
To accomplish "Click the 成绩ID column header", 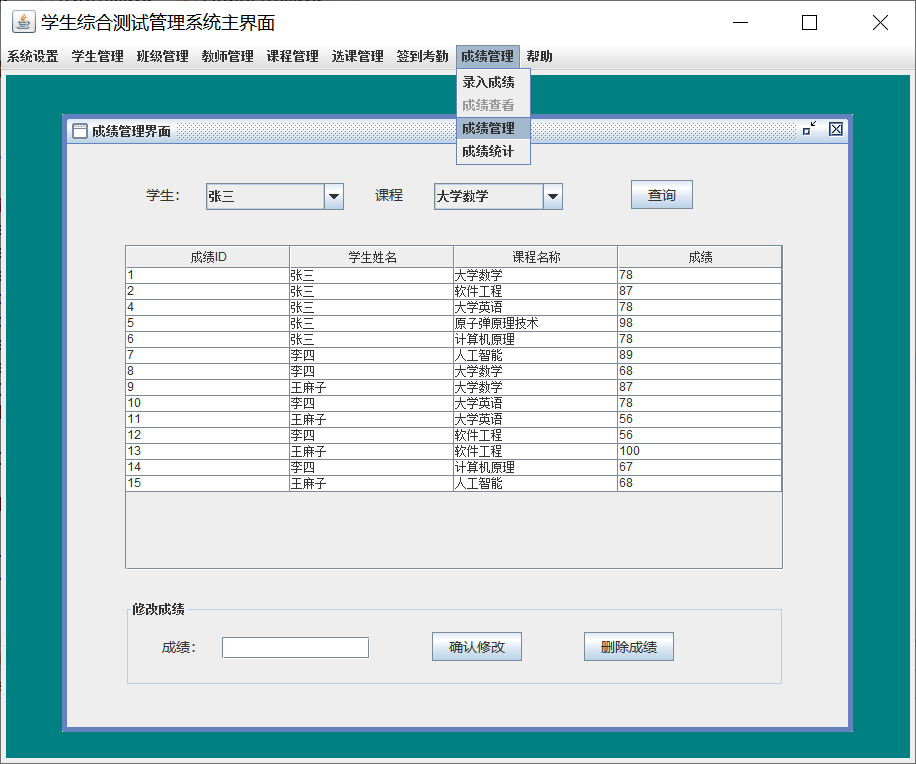I will (208, 257).
